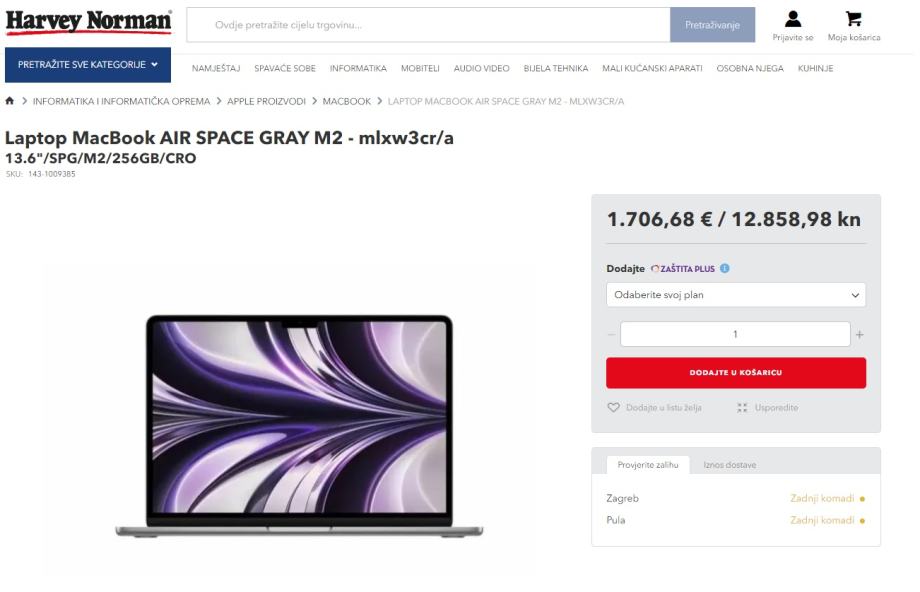This screenshot has height=592, width=920.
Task: Open the MacBook breadcrumb link
Action: (x=346, y=101)
